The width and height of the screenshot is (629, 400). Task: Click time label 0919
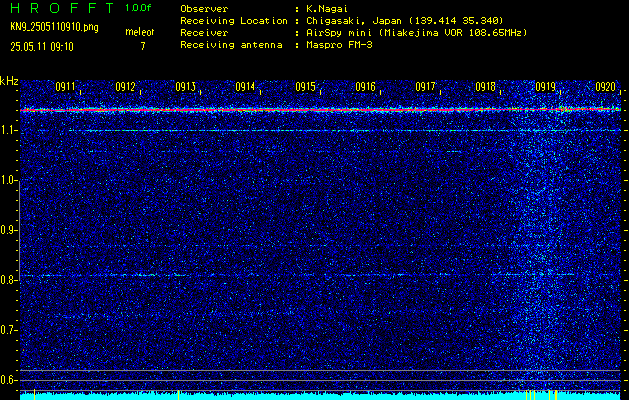pos(545,87)
